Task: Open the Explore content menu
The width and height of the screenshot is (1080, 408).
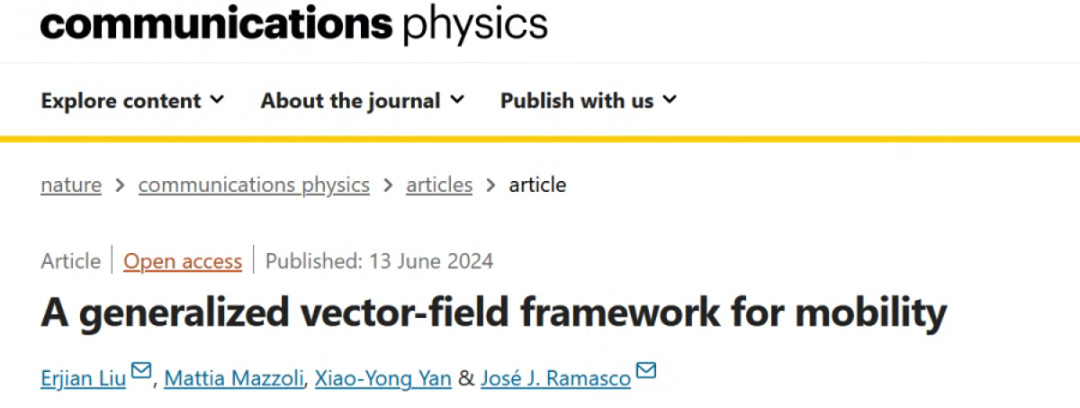Action: click(132, 101)
